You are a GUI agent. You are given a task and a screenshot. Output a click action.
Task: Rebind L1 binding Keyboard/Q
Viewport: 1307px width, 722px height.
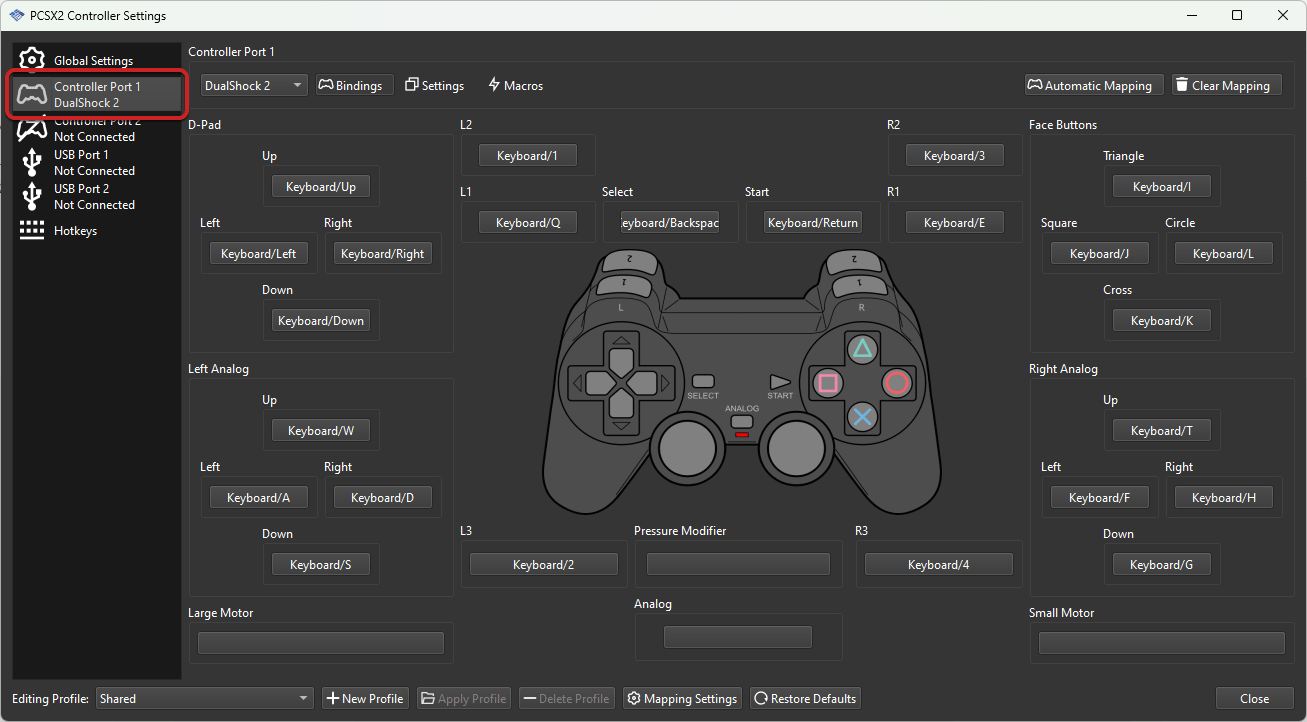point(528,223)
